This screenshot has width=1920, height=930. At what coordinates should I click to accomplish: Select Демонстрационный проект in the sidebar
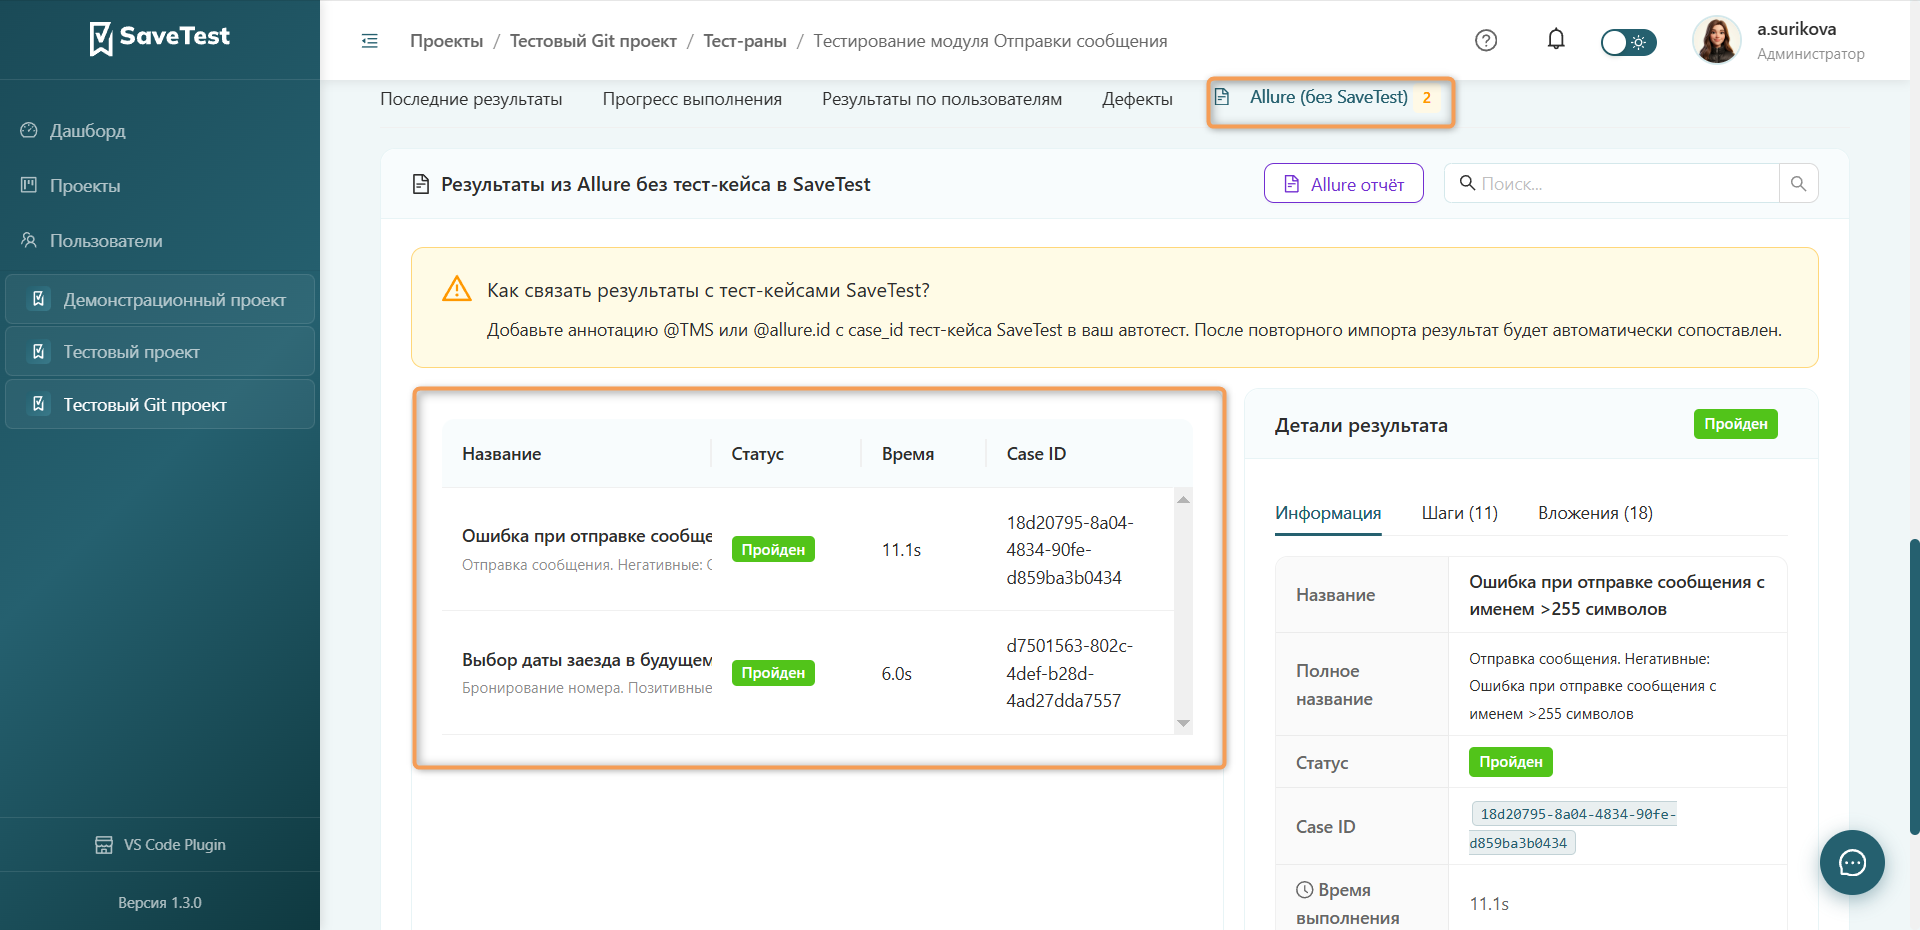(x=160, y=300)
